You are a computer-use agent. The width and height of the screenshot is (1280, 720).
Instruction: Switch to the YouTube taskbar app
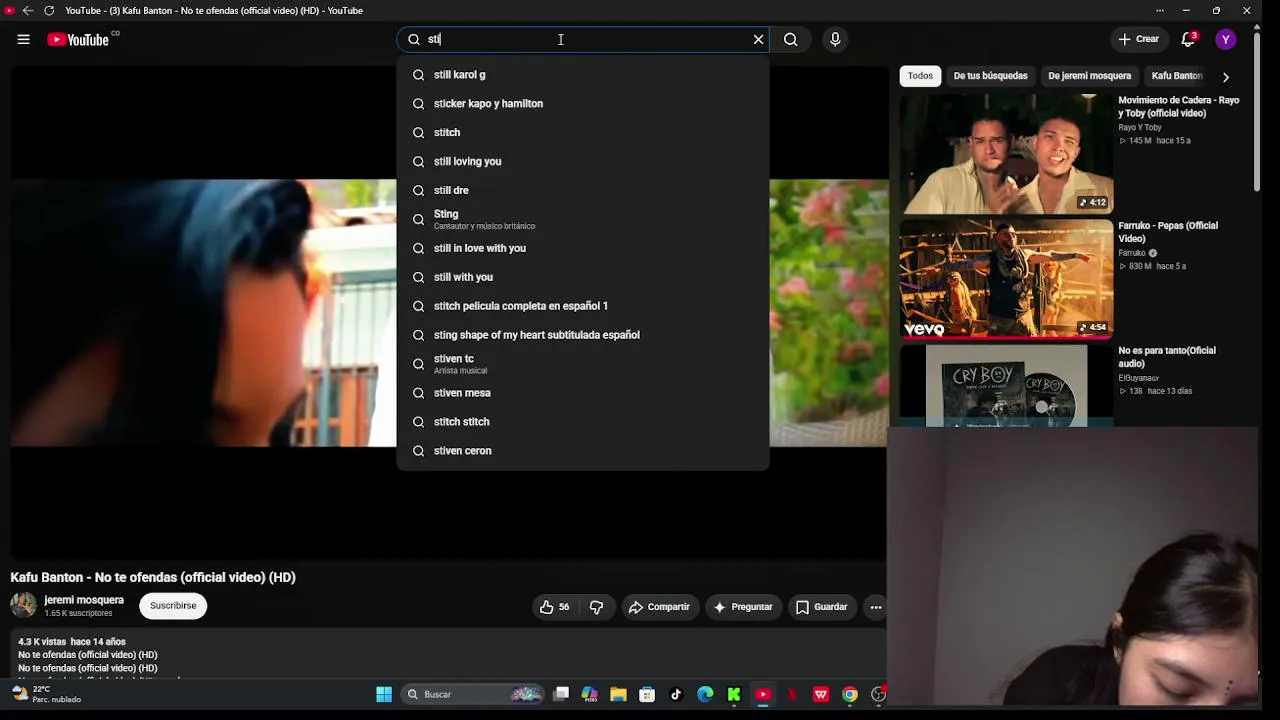pos(763,695)
